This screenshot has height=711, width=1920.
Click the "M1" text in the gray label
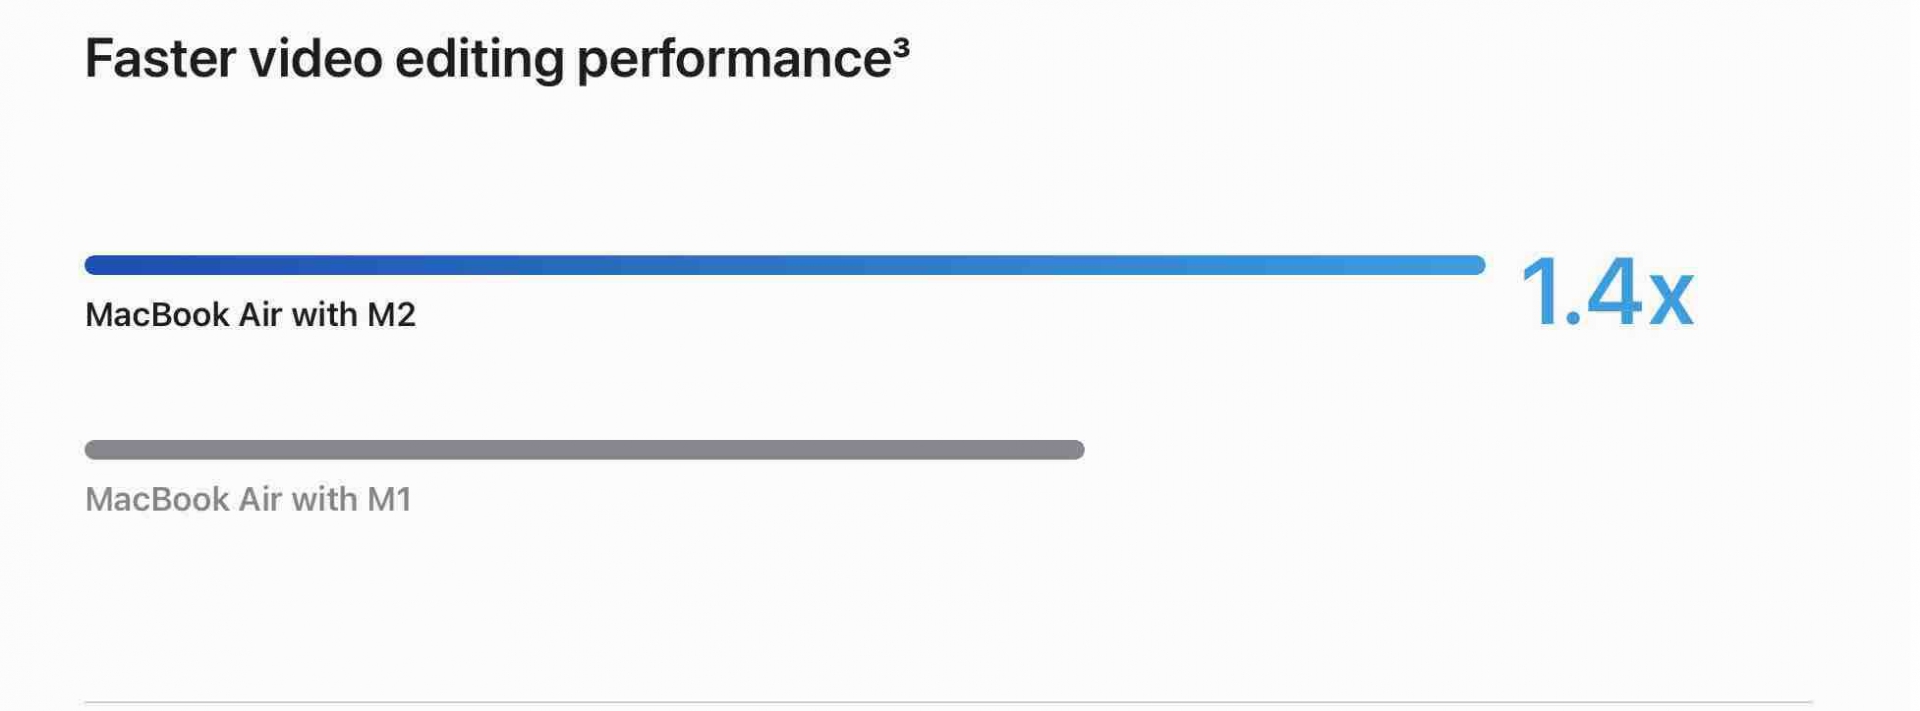389,499
